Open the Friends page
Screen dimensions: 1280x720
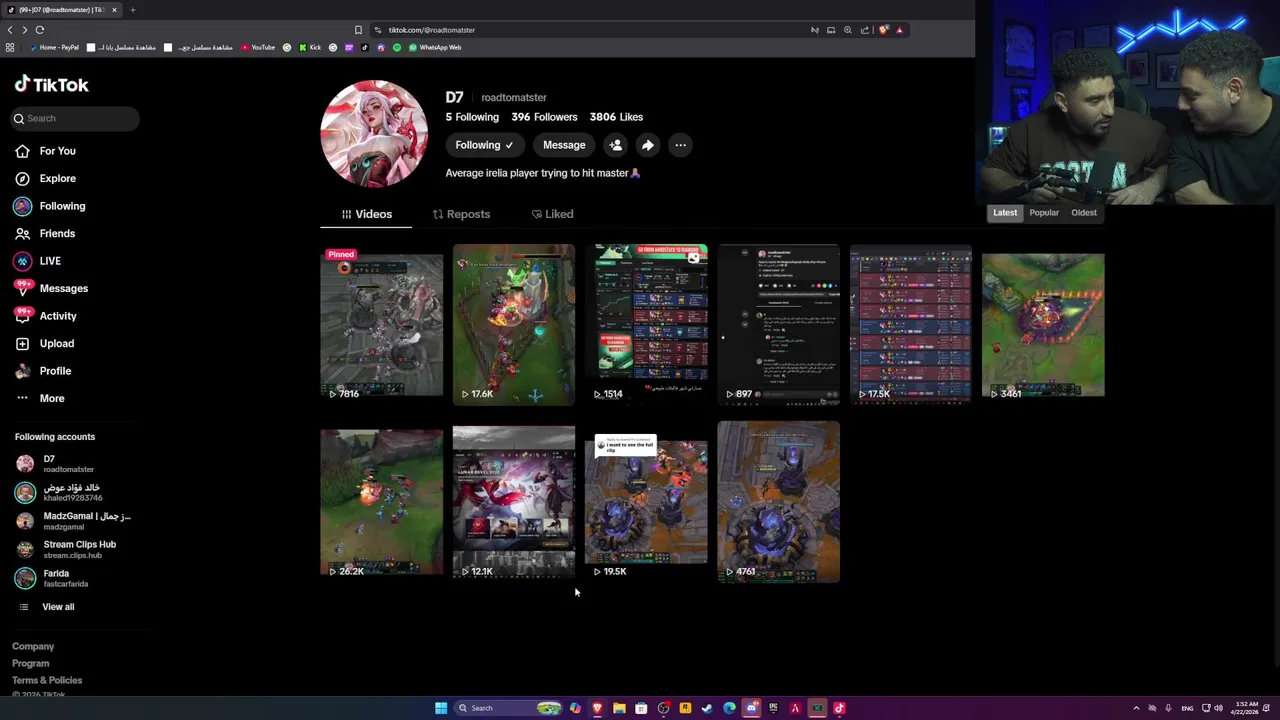[45, 233]
